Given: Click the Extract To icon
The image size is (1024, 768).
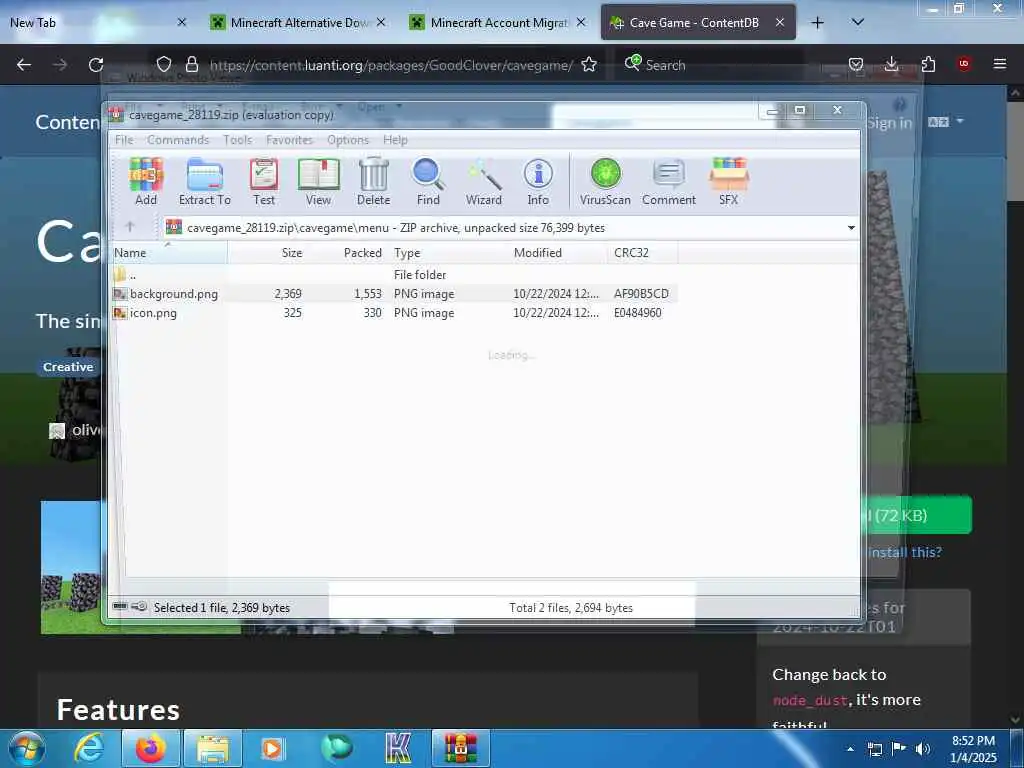Looking at the screenshot, I should click(204, 182).
